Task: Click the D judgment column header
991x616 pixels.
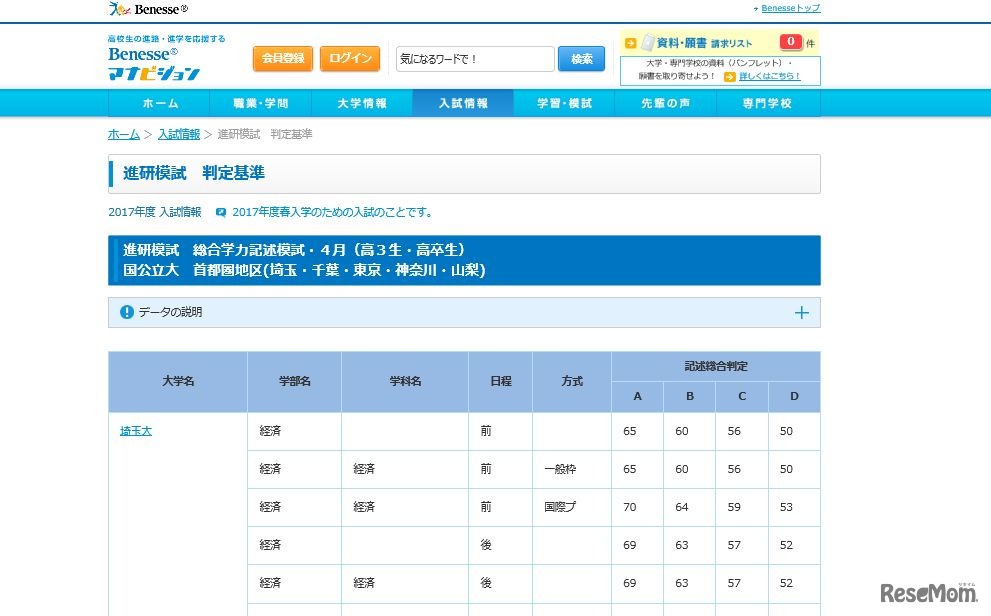Action: [x=794, y=396]
